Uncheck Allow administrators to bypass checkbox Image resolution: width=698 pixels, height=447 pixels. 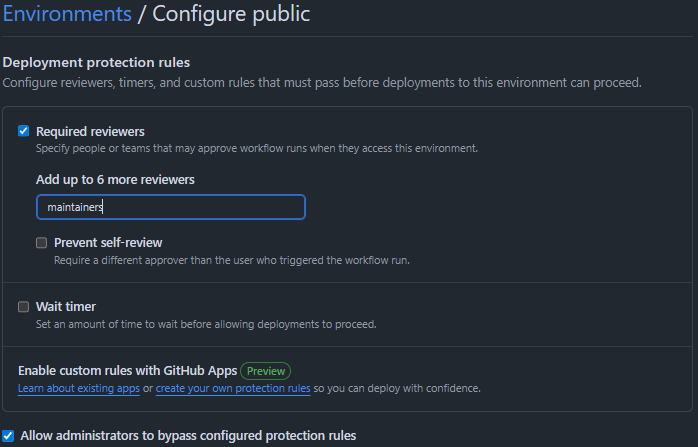tap(8, 435)
